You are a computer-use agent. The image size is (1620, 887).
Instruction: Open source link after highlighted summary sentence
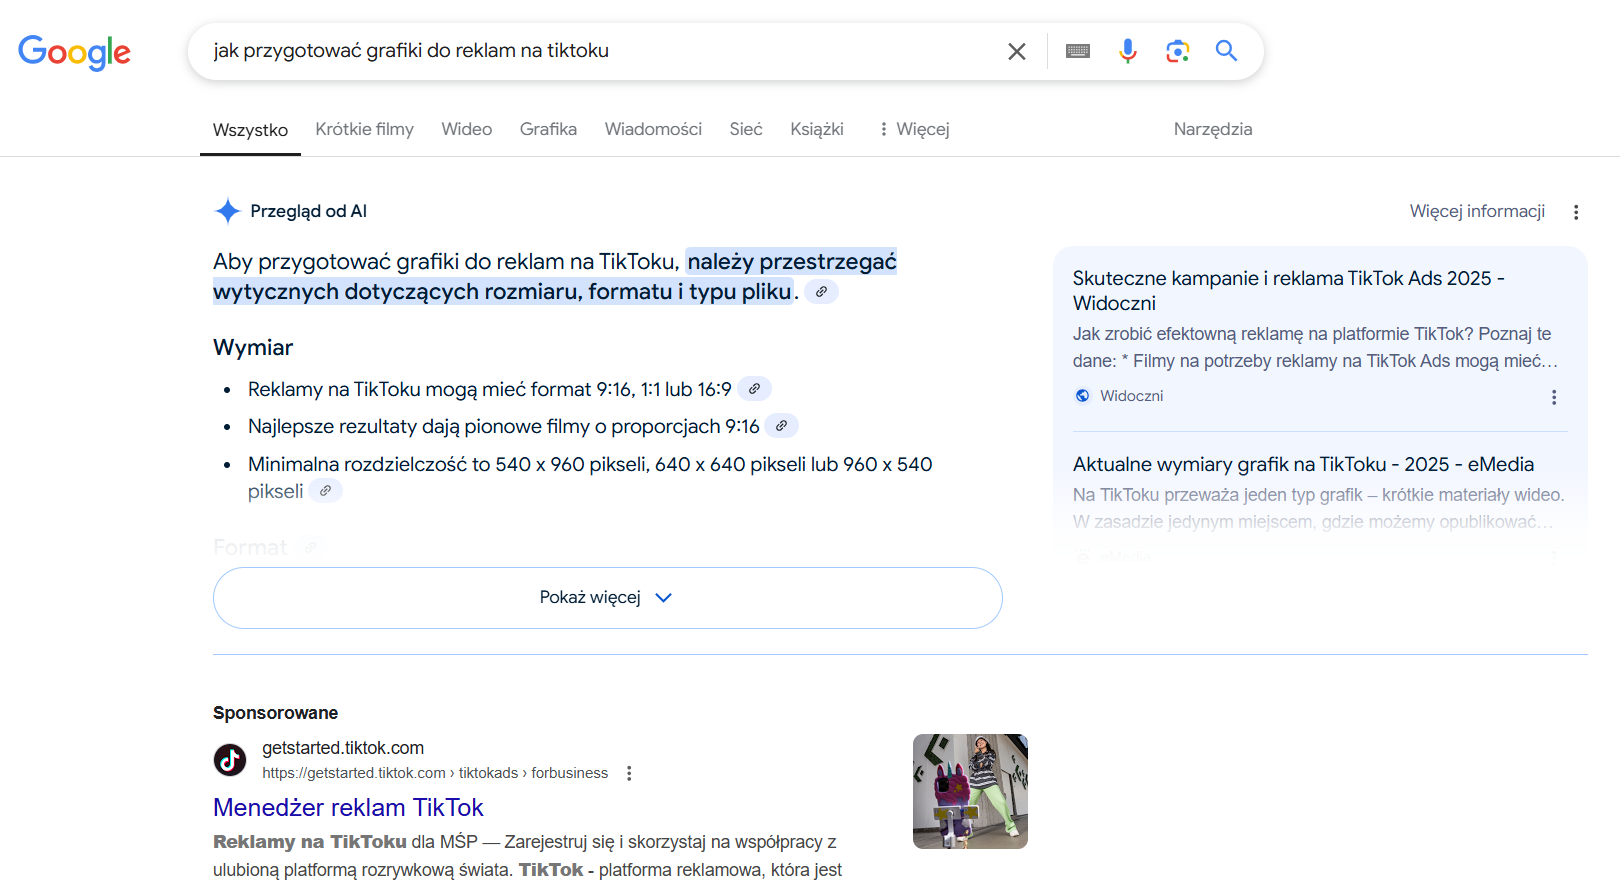(821, 292)
